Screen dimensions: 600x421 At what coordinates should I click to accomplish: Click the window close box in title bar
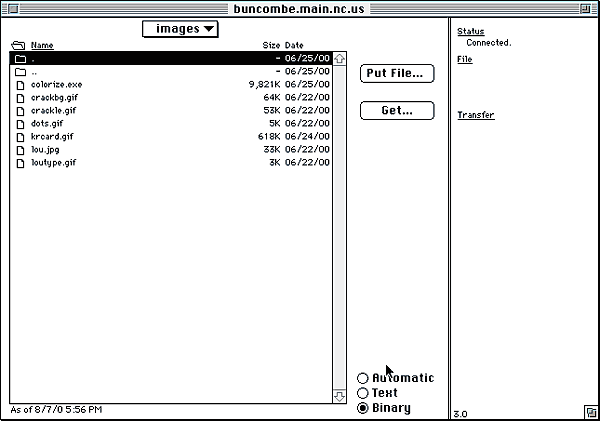[13, 9]
